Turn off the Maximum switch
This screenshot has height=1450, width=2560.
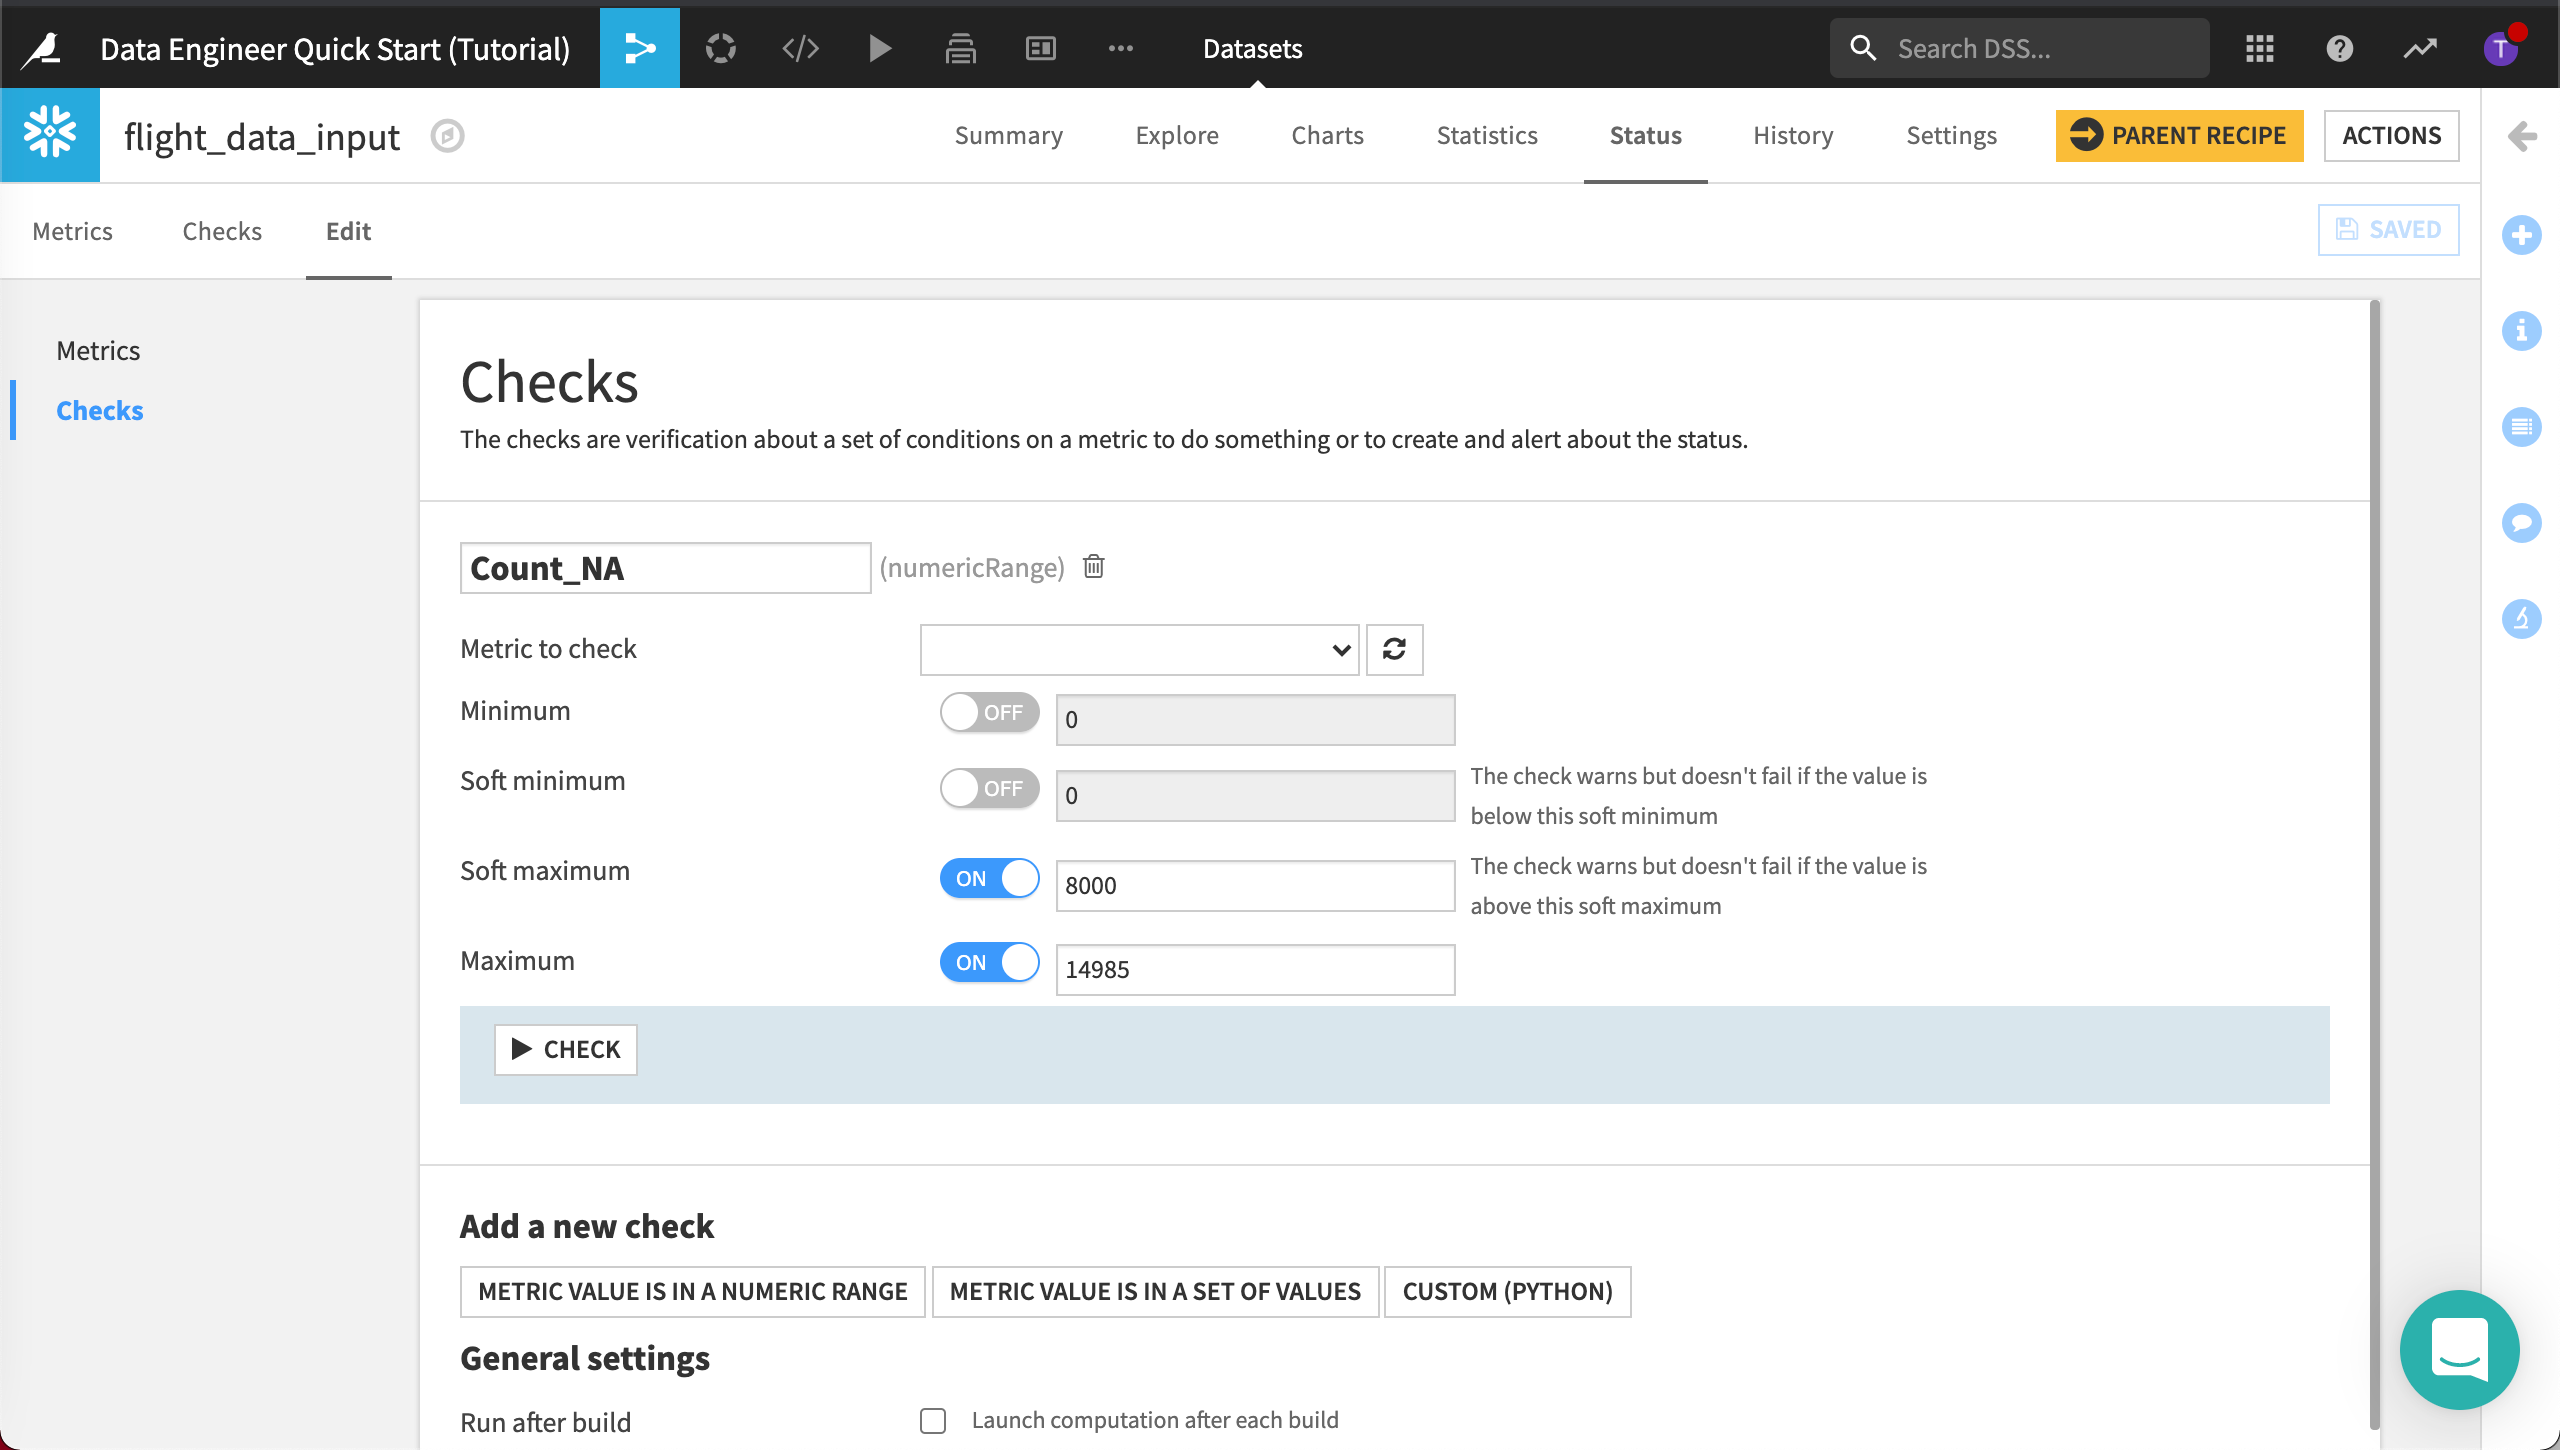pyautogui.click(x=990, y=962)
